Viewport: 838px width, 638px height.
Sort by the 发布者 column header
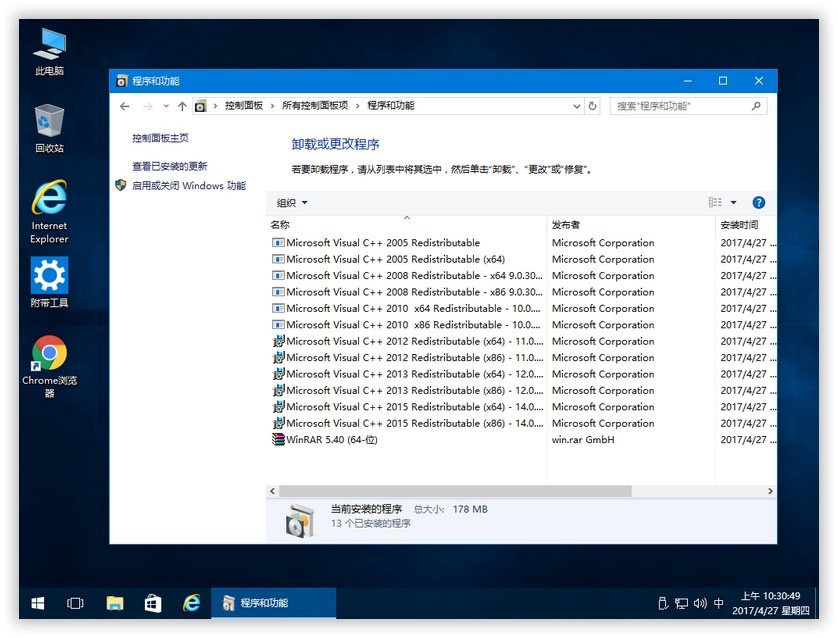pos(631,224)
